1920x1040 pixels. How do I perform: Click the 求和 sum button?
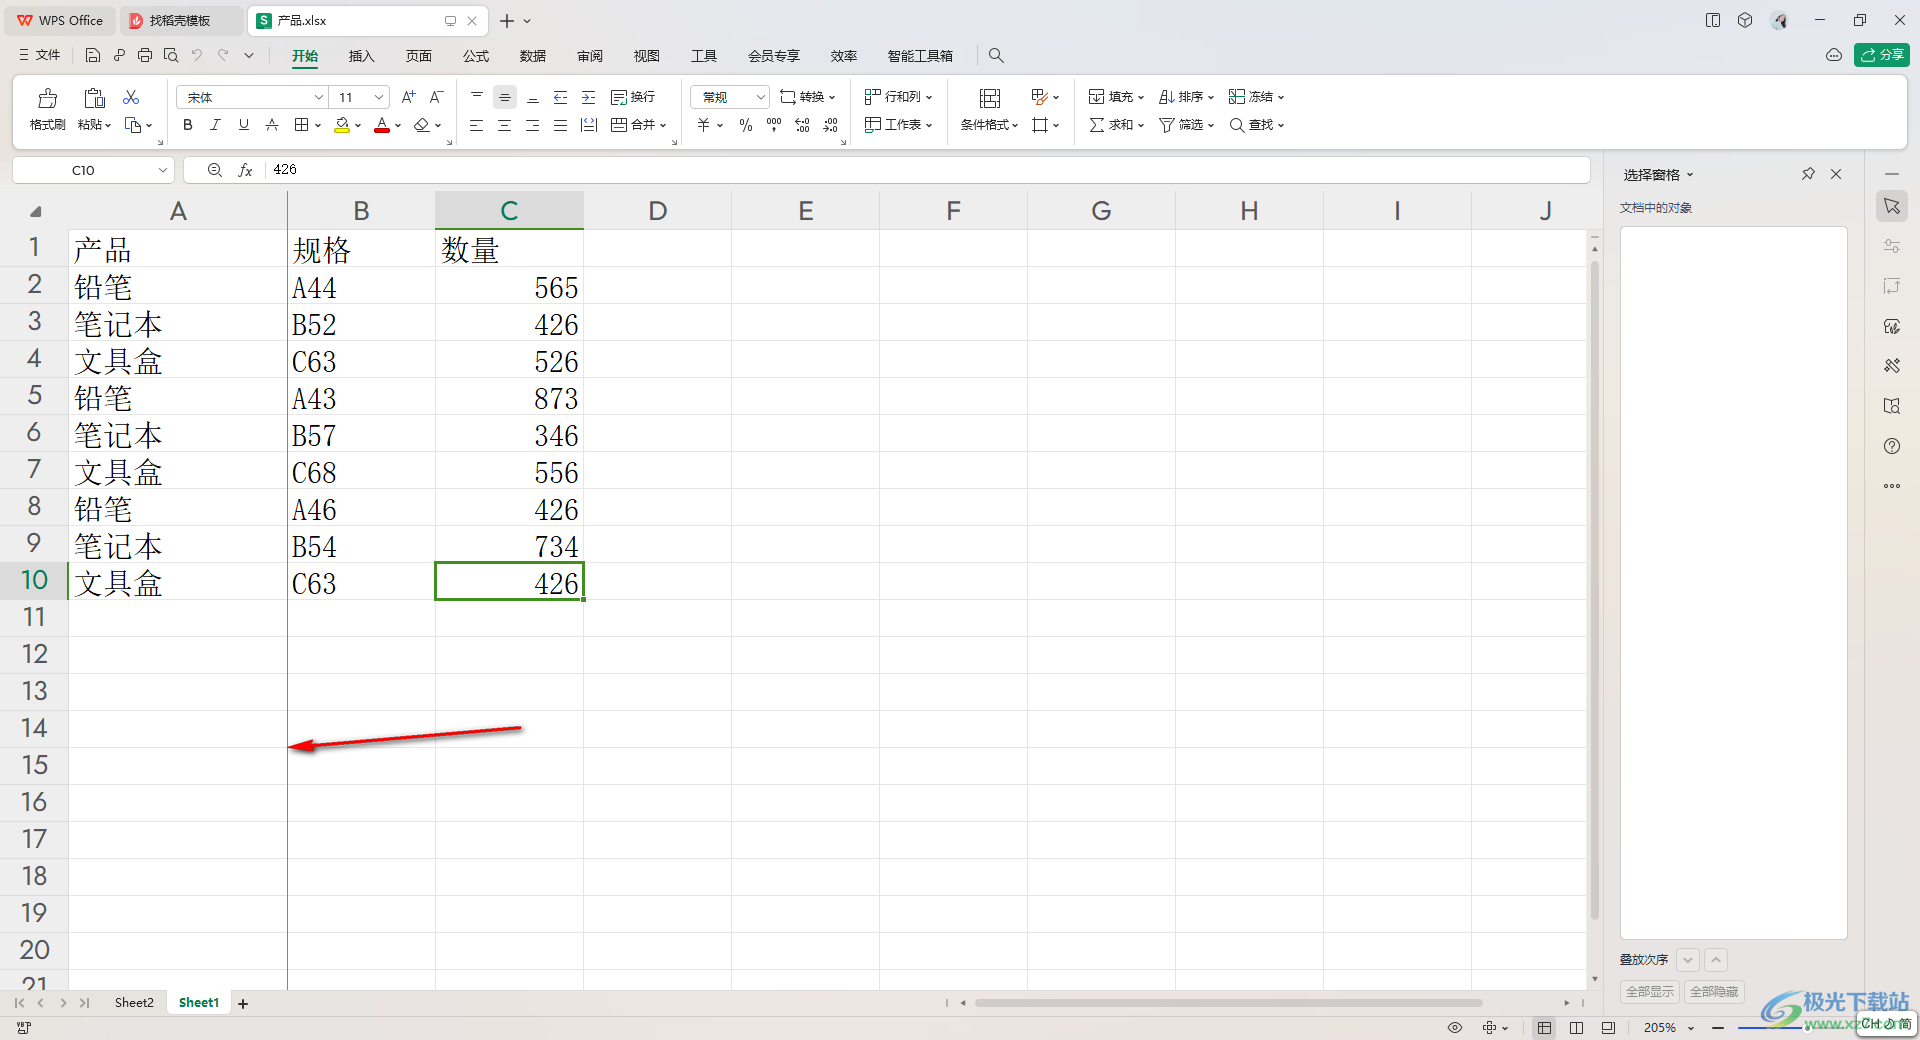tap(1116, 125)
